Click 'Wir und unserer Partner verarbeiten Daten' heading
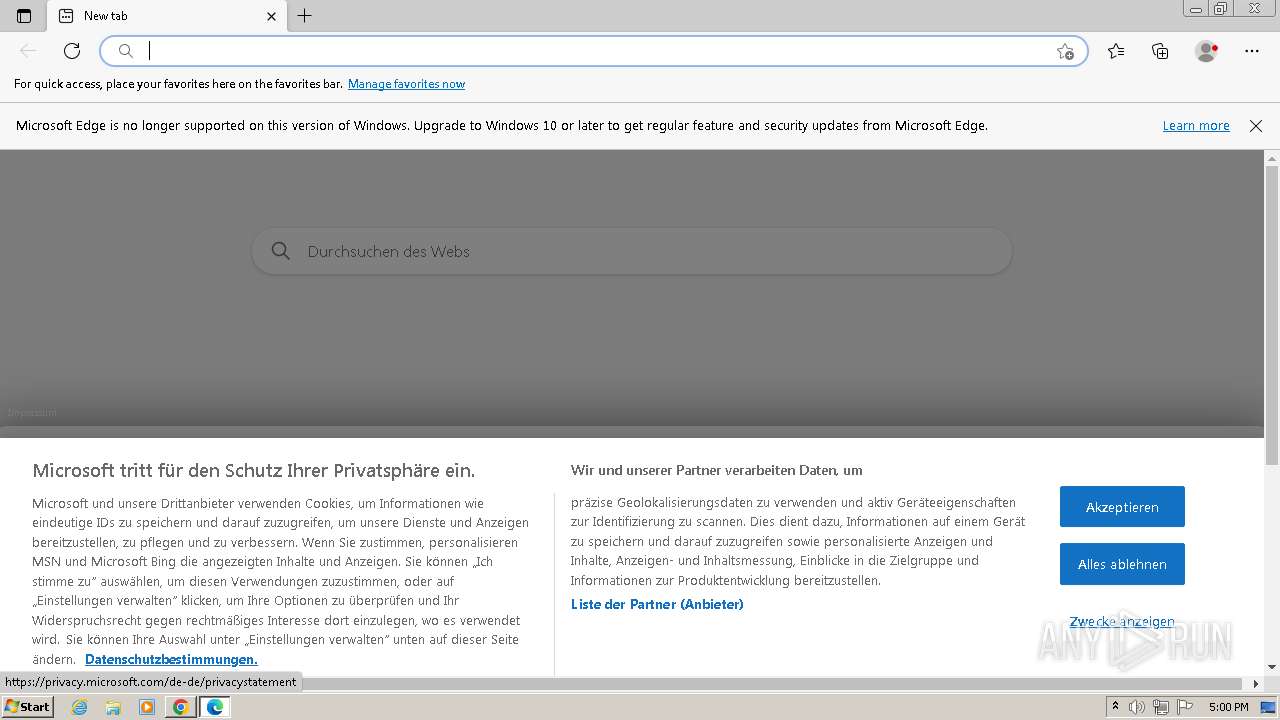Viewport: 1280px width, 720px height. click(x=716, y=470)
